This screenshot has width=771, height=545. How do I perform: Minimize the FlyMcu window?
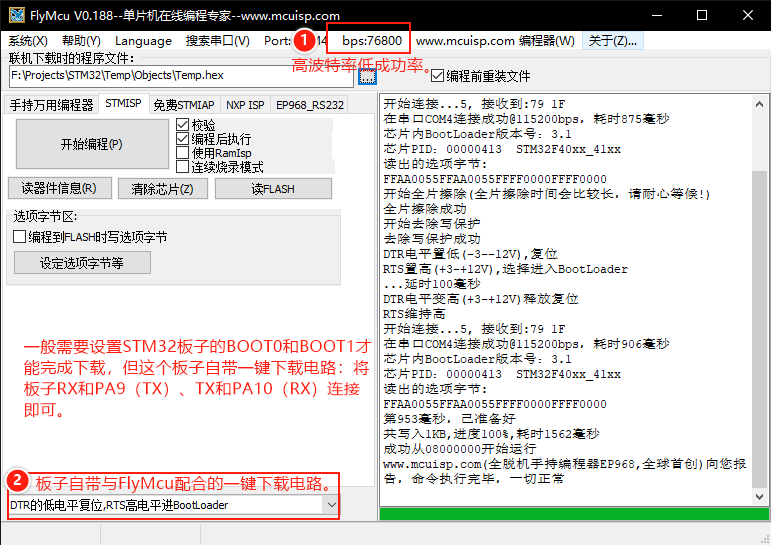[x=656, y=15]
